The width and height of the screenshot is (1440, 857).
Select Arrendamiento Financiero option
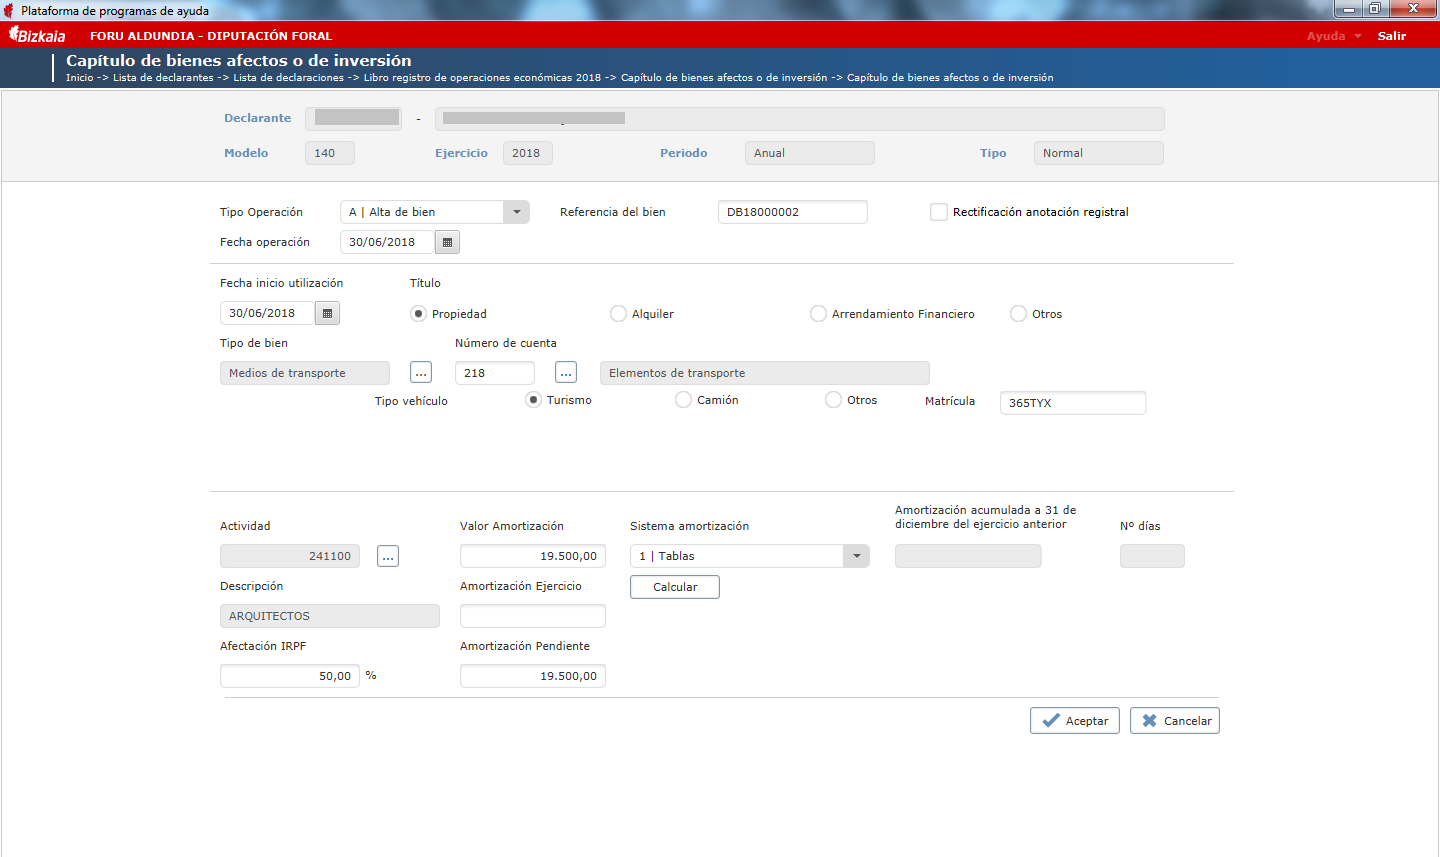[819, 314]
